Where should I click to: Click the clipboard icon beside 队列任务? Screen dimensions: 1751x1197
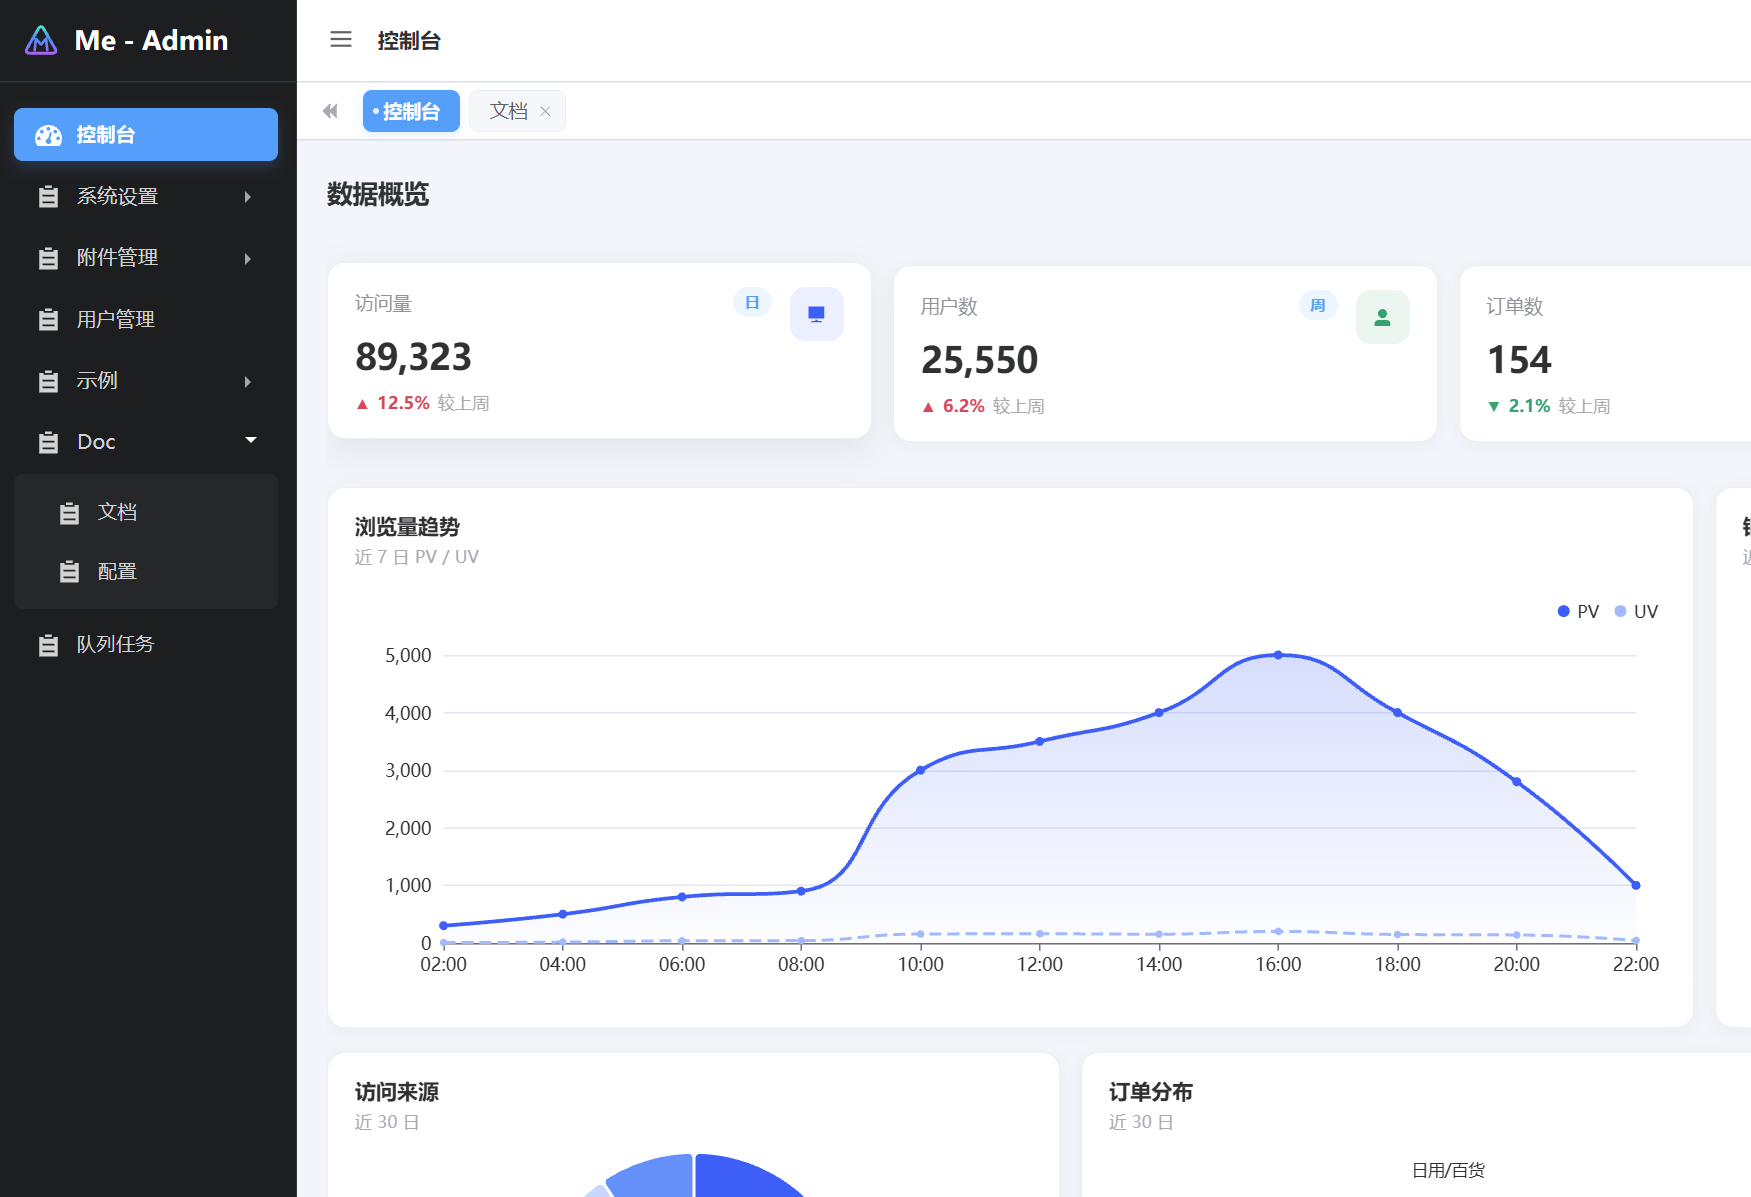[x=48, y=645]
